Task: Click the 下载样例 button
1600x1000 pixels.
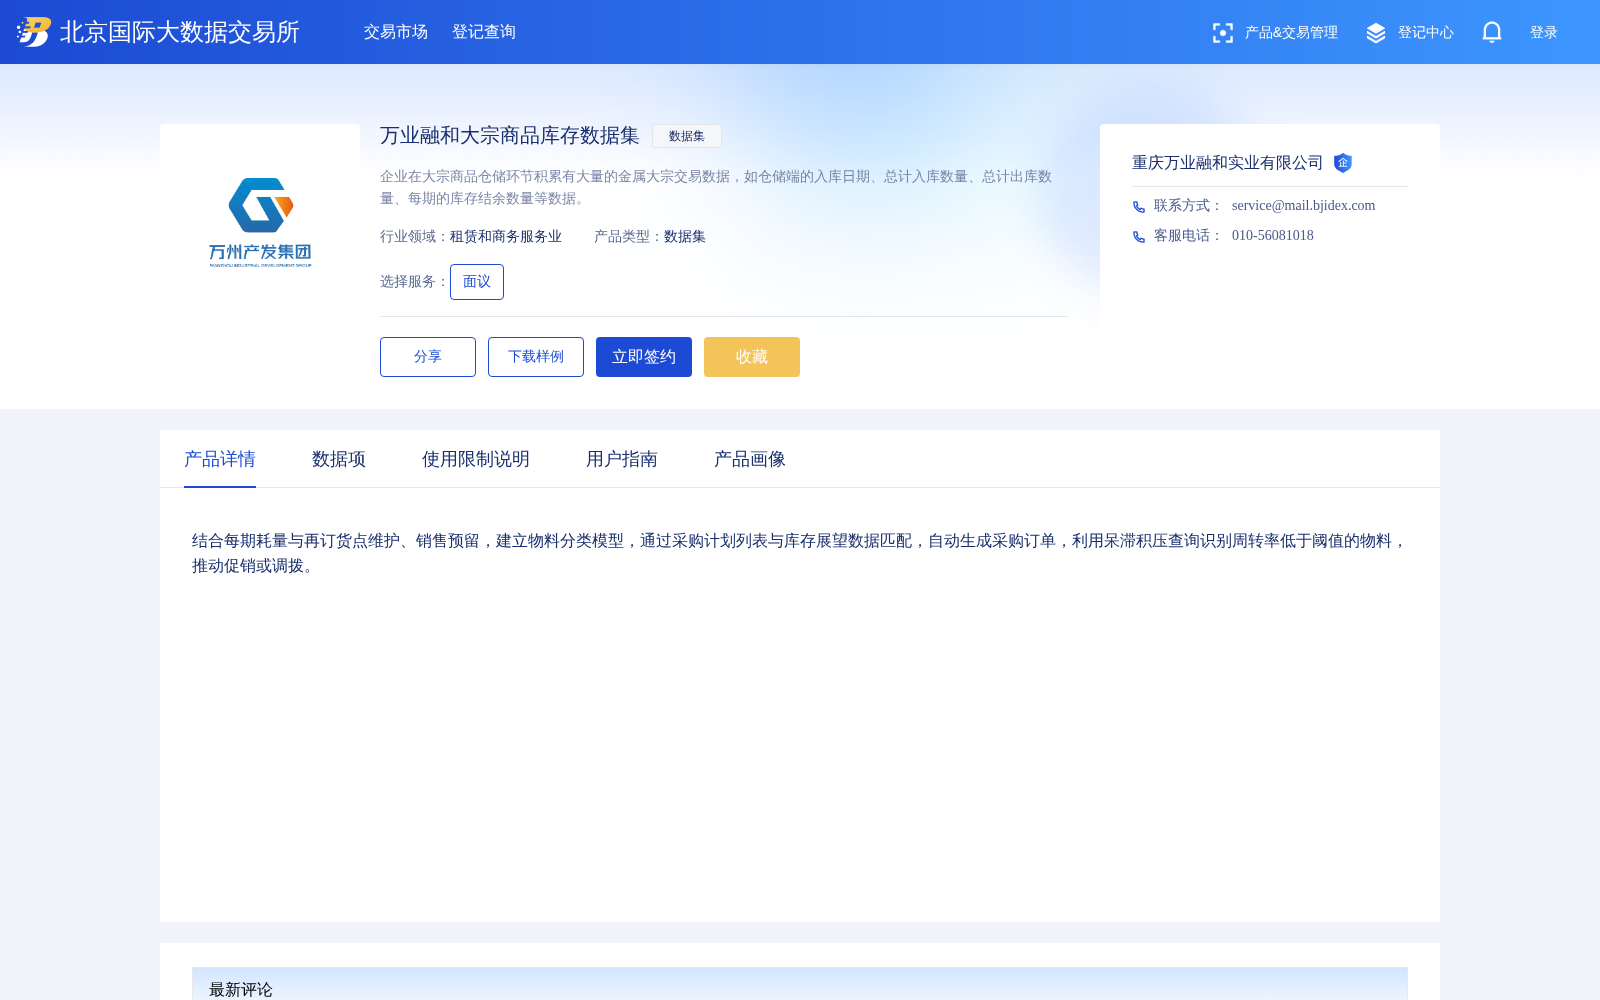Action: coord(536,357)
